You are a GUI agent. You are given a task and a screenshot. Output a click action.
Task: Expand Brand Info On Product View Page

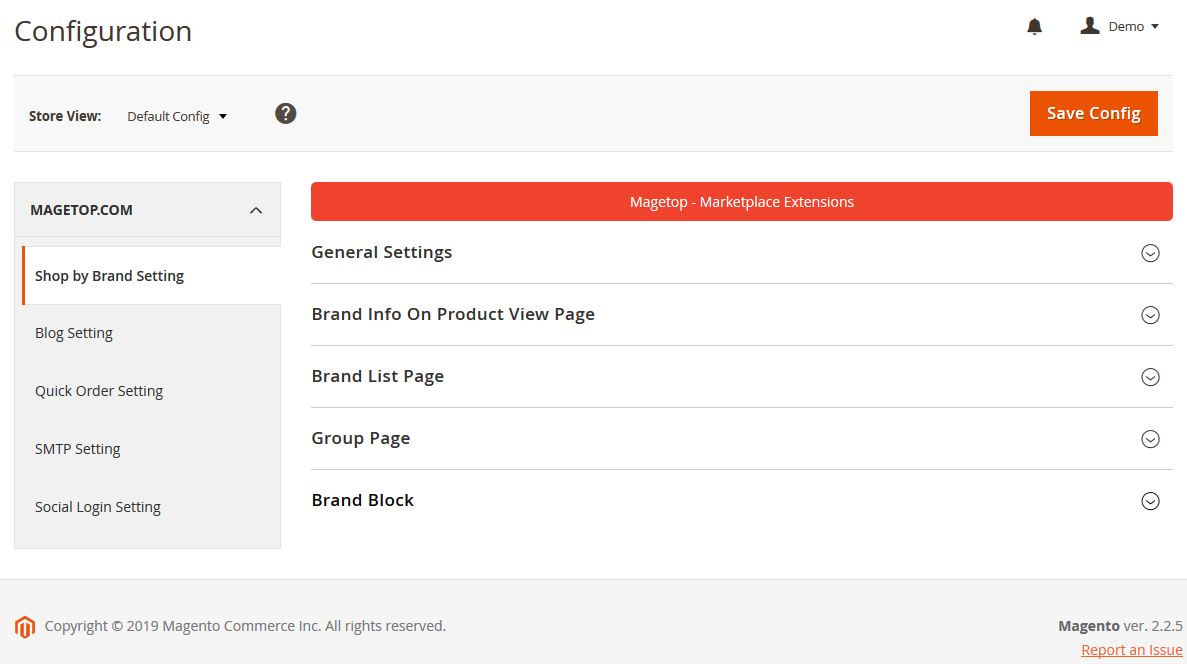point(1150,315)
